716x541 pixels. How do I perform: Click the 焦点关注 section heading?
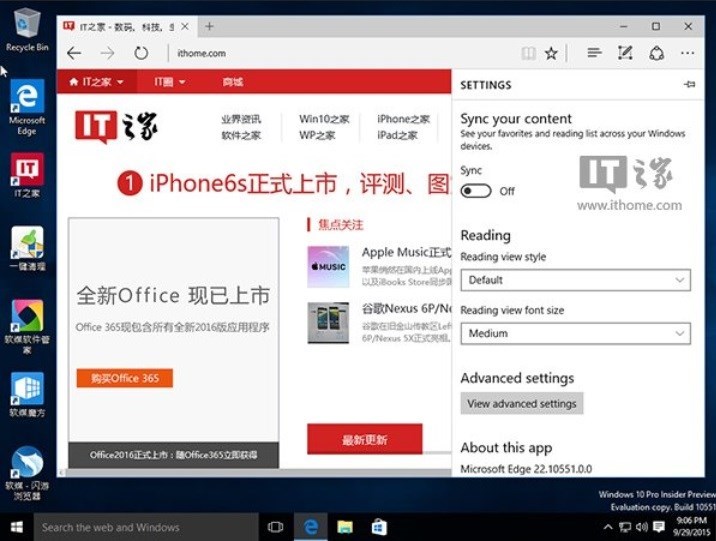(341, 225)
